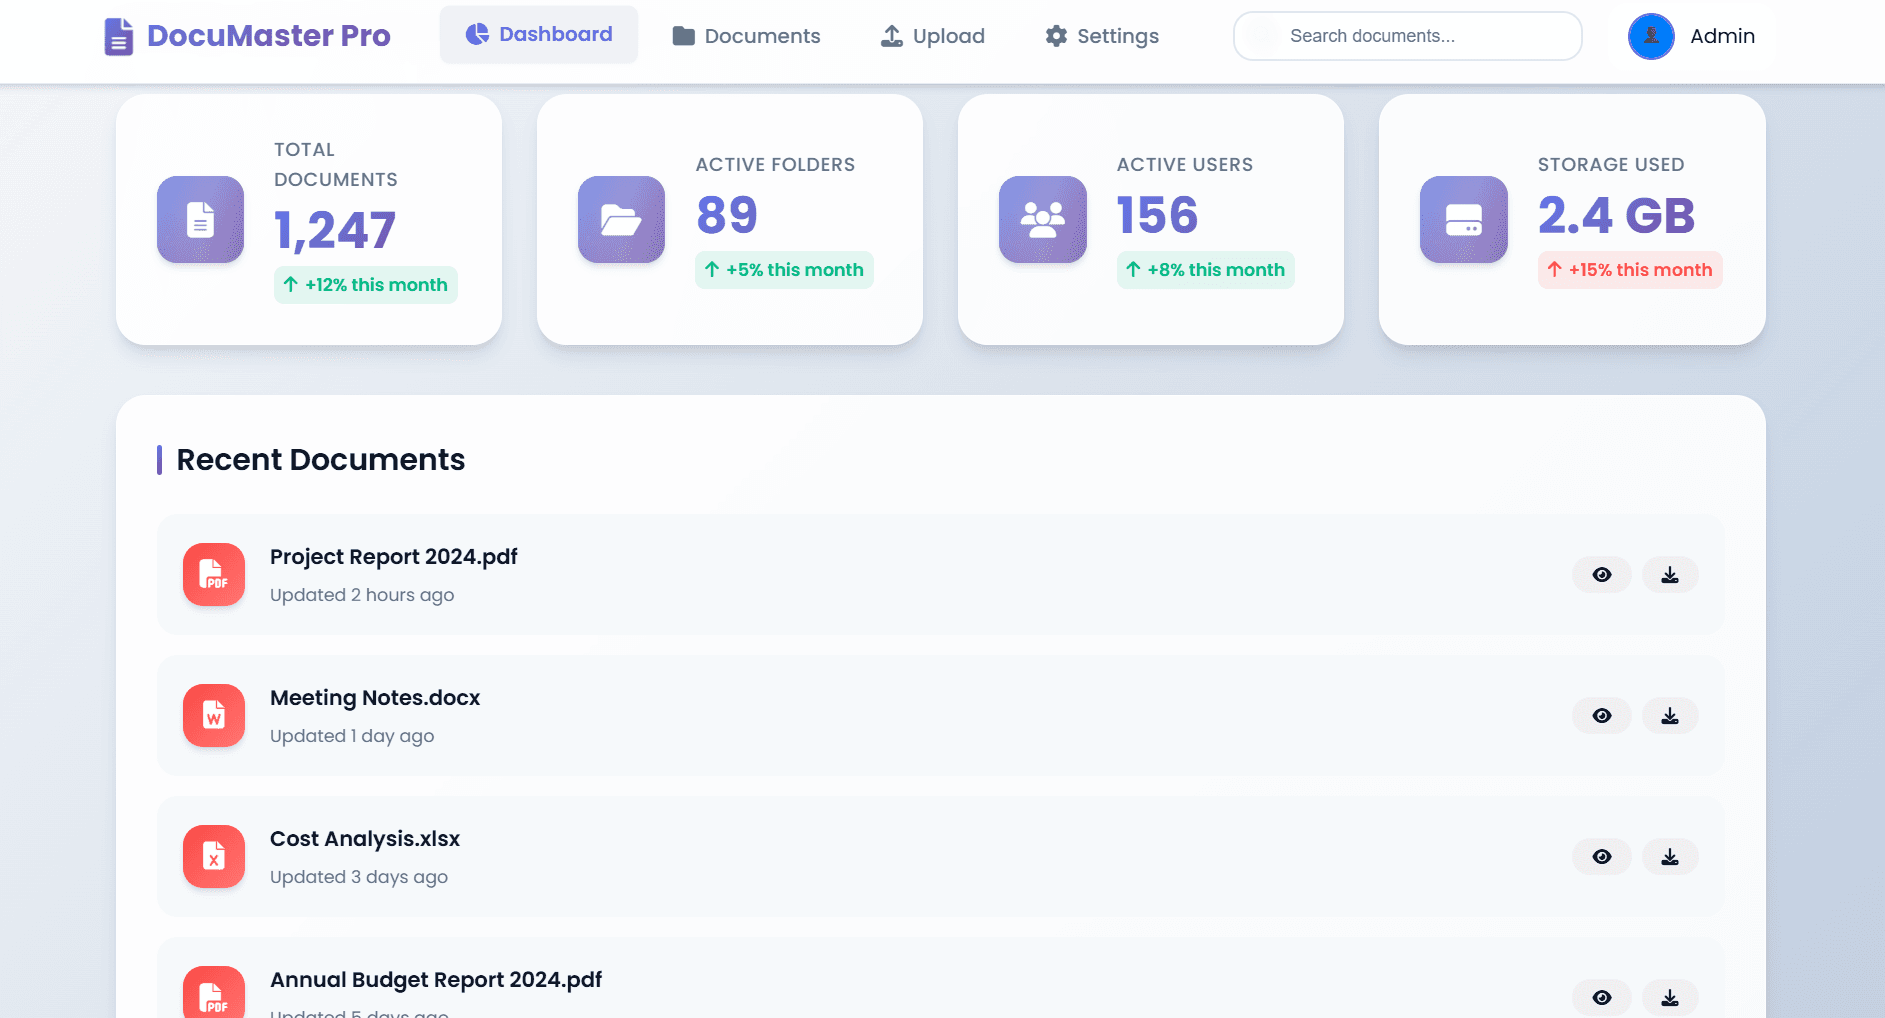Preview Project Report 2024.pdf with eye icon

1602,575
